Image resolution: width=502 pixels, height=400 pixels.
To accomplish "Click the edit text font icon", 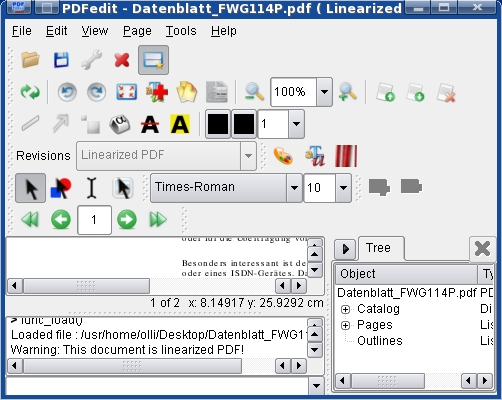I will (x=315, y=156).
